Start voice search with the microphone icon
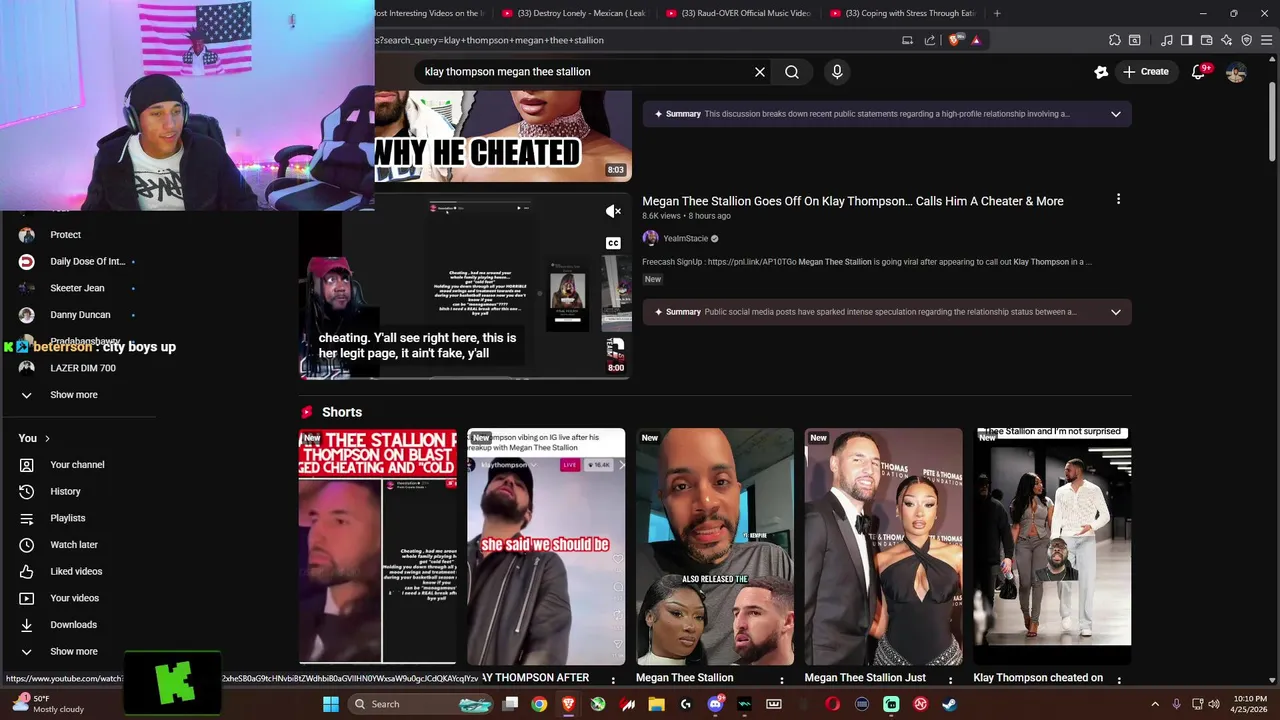Viewport: 1280px width, 720px height. click(x=837, y=72)
